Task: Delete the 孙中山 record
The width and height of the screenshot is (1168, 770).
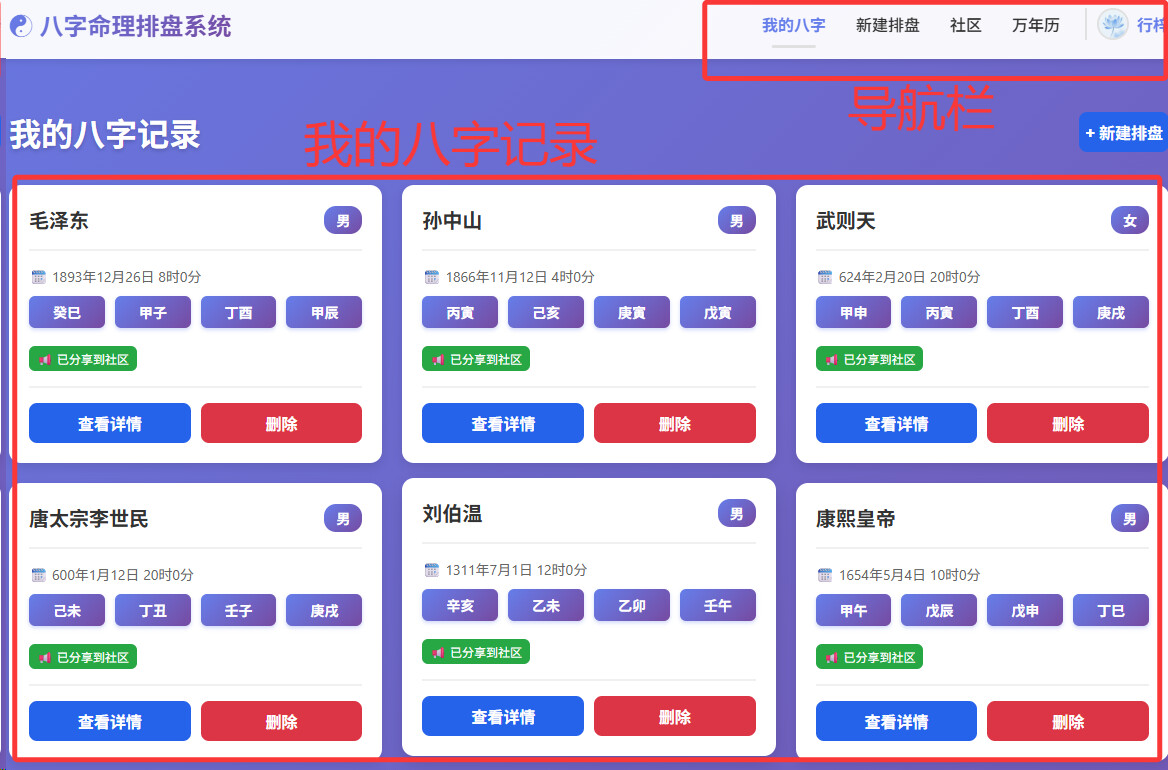Action: 674,423
